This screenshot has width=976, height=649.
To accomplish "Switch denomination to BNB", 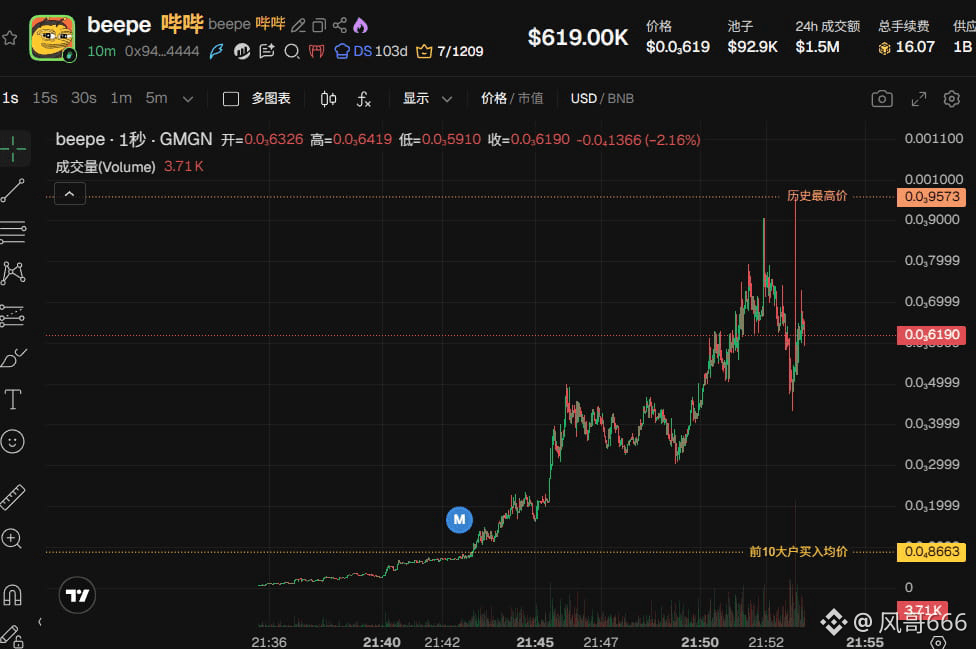I will tap(621, 98).
